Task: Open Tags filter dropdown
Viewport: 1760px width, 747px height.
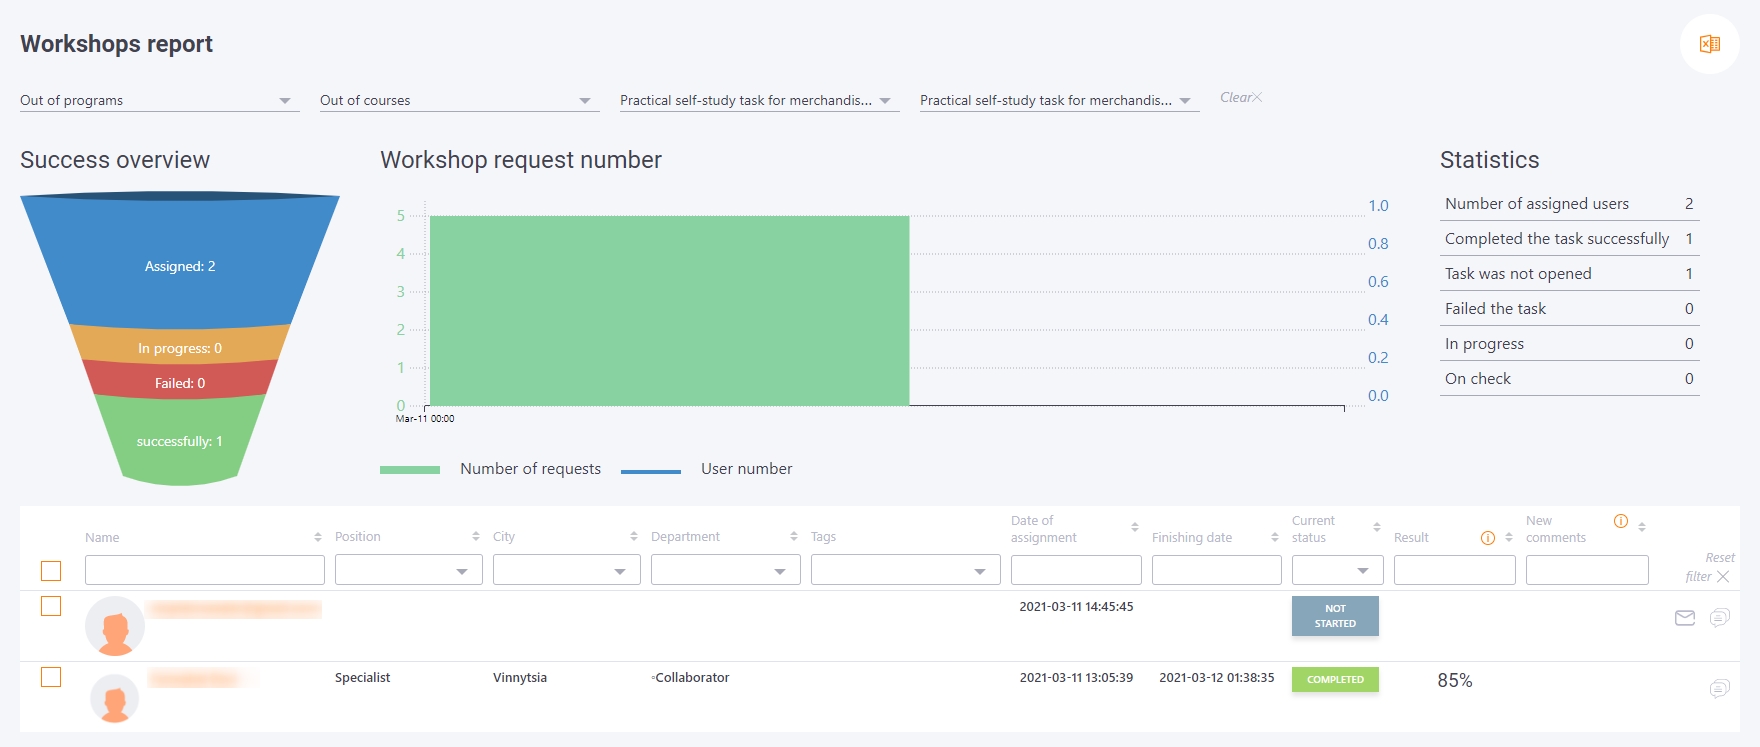Action: point(906,570)
